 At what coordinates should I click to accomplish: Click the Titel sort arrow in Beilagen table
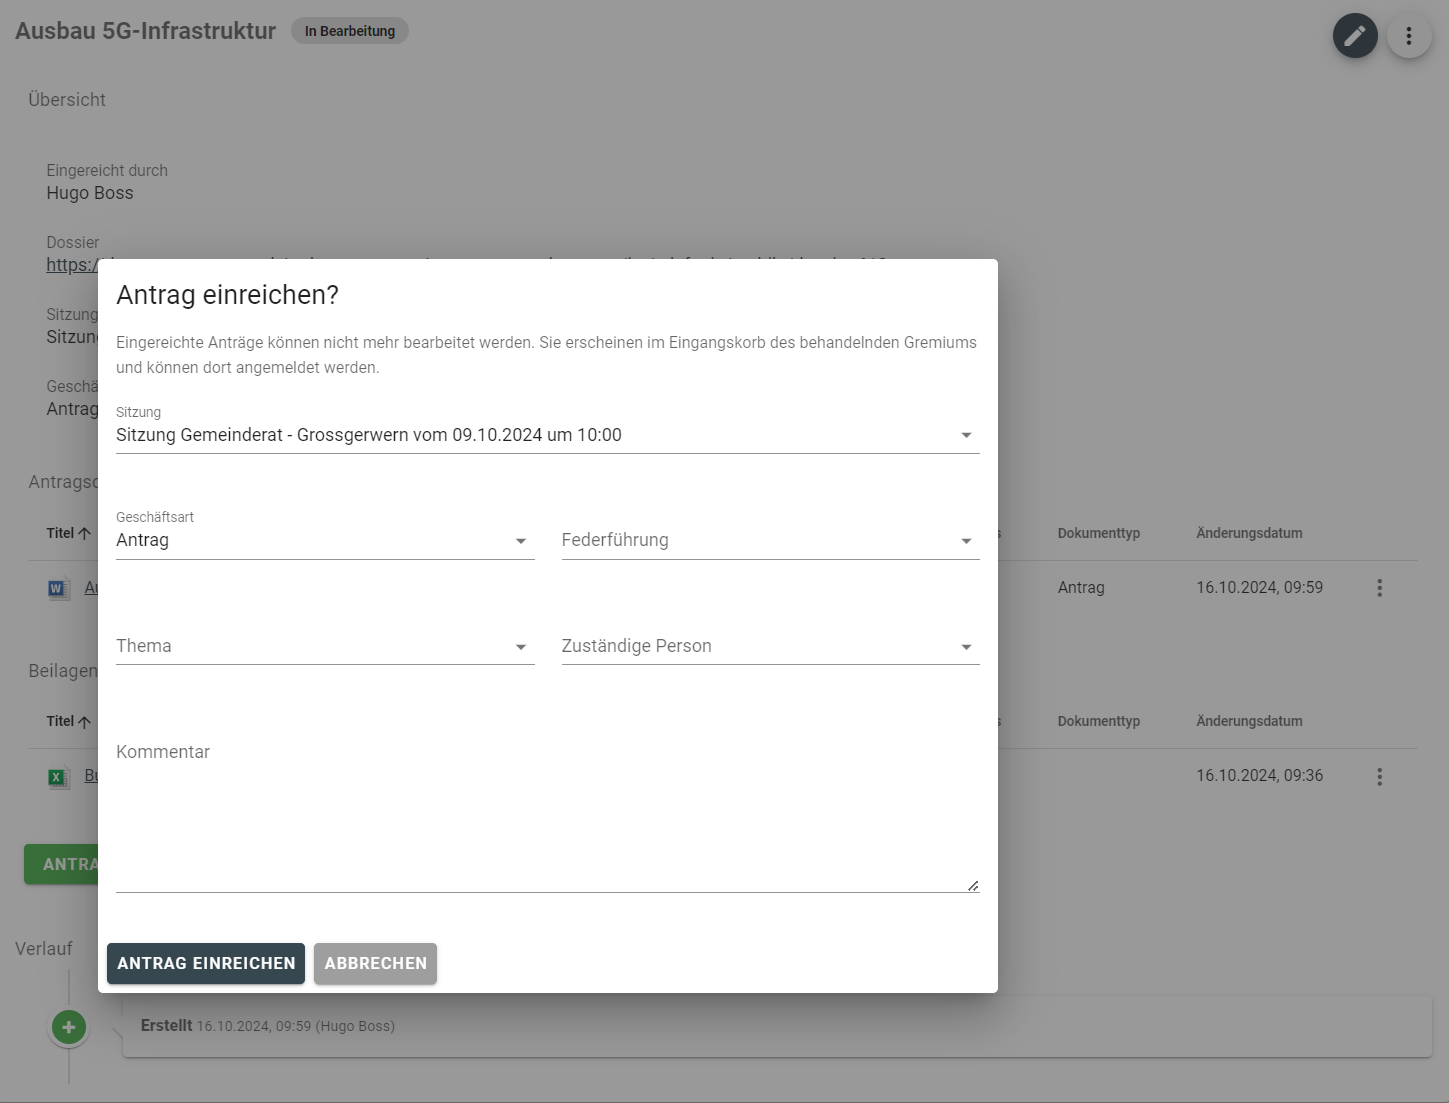pyautogui.click(x=84, y=722)
